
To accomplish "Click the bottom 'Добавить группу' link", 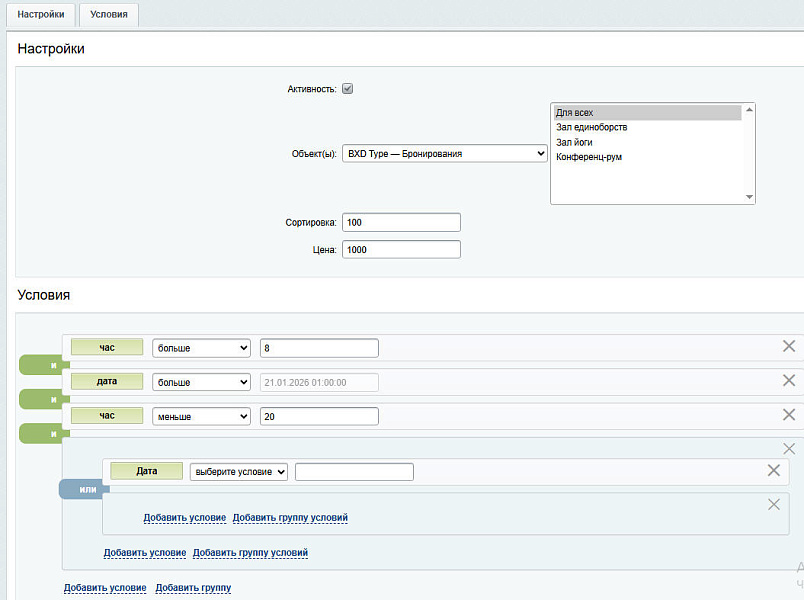I will coord(193,588).
